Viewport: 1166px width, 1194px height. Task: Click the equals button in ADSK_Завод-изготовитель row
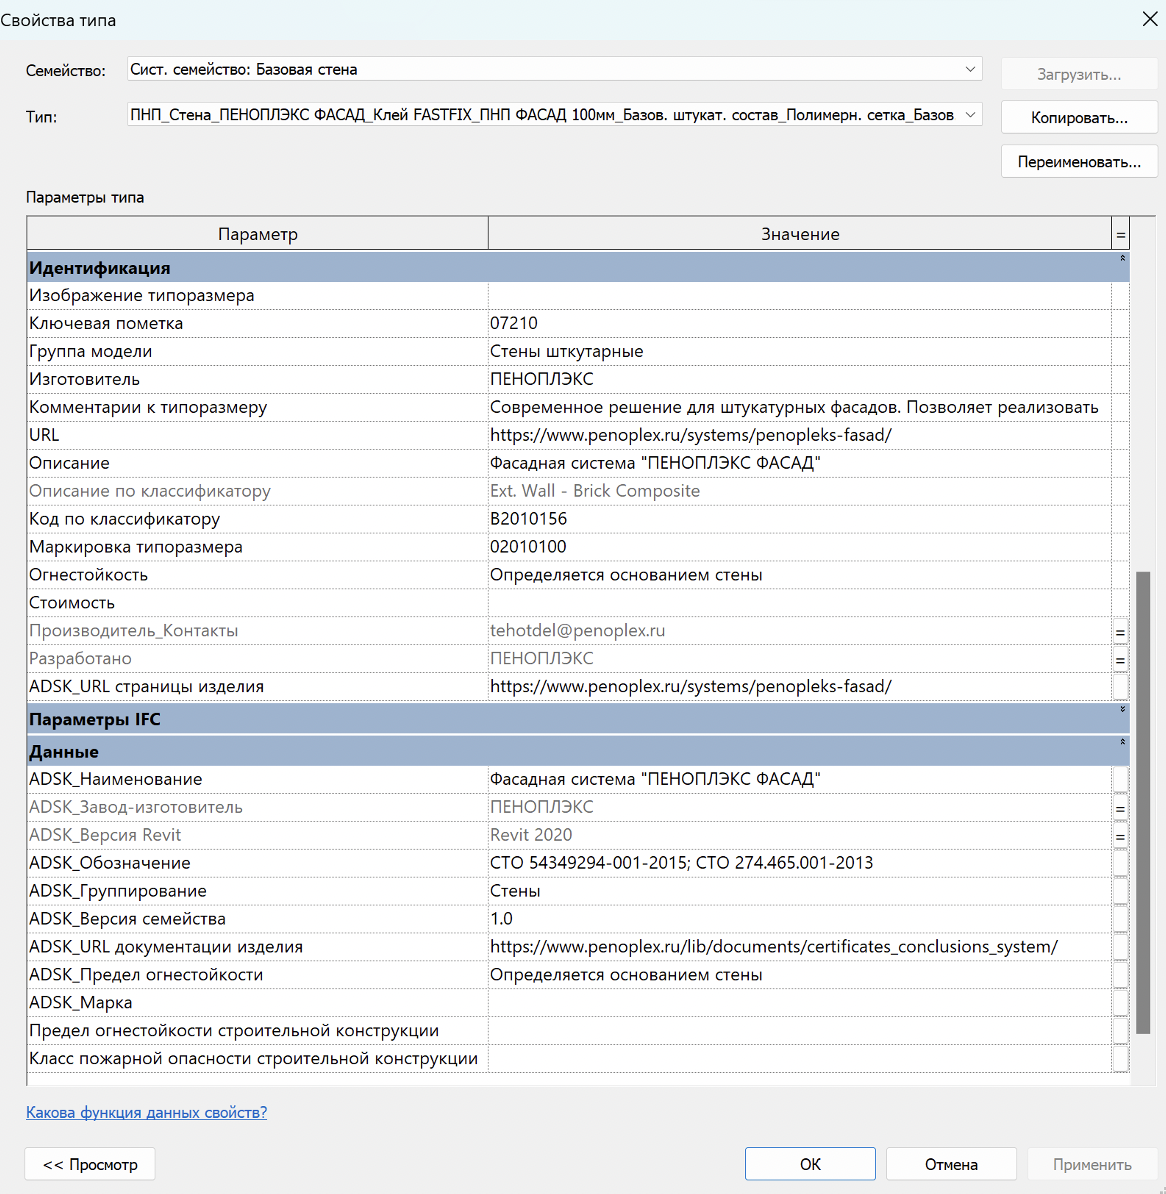tap(1120, 808)
